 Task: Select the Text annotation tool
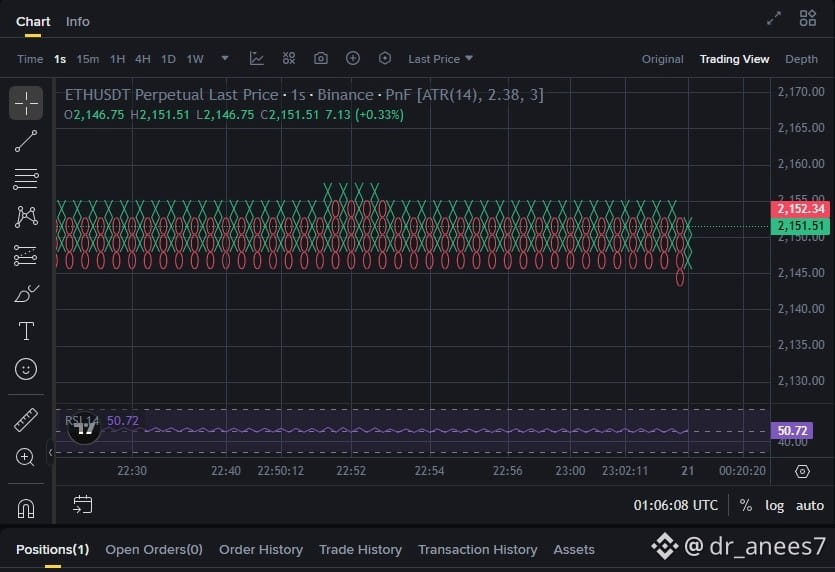[x=26, y=331]
